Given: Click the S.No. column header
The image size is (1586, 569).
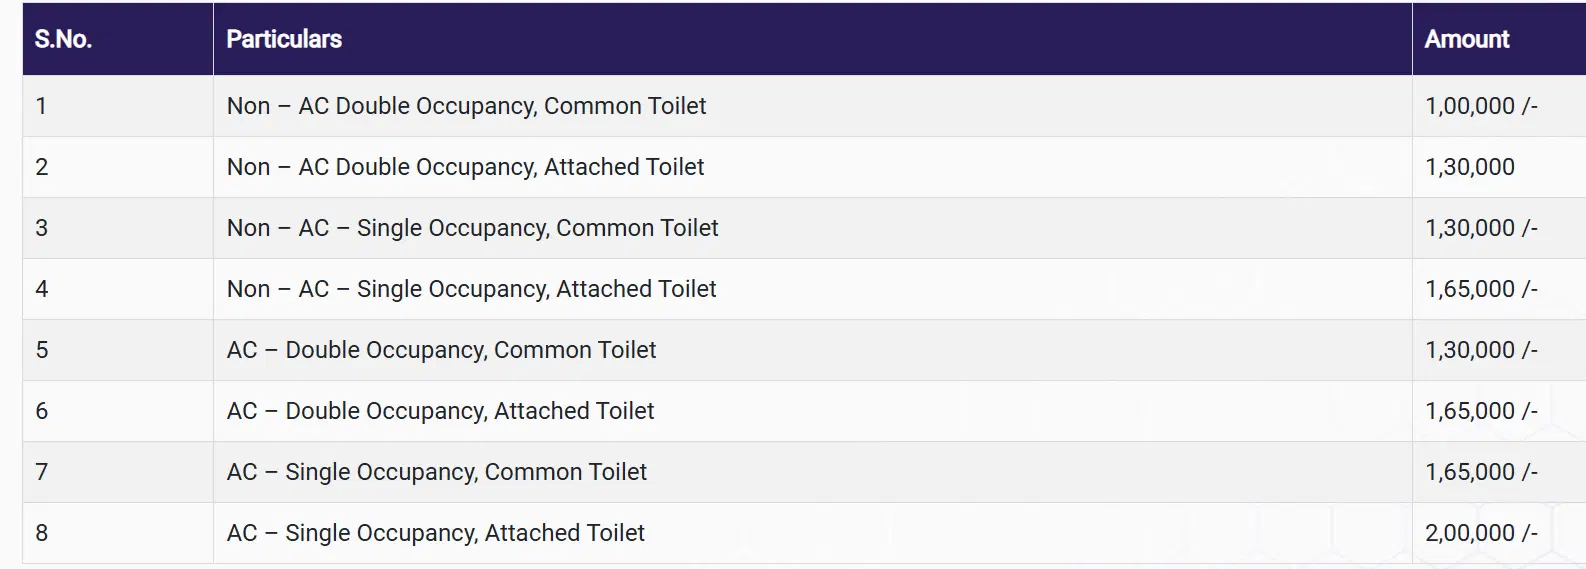Looking at the screenshot, I should (x=63, y=39).
